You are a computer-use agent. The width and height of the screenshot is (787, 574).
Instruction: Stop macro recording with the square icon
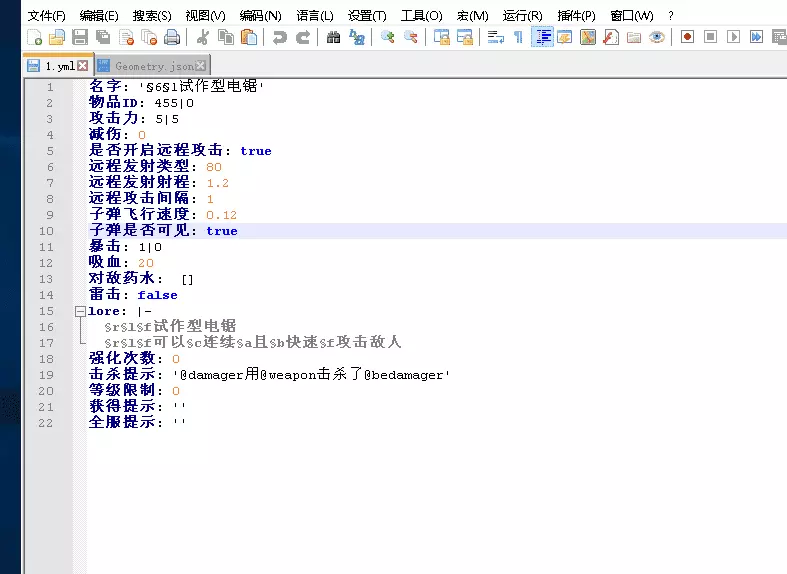(x=710, y=37)
